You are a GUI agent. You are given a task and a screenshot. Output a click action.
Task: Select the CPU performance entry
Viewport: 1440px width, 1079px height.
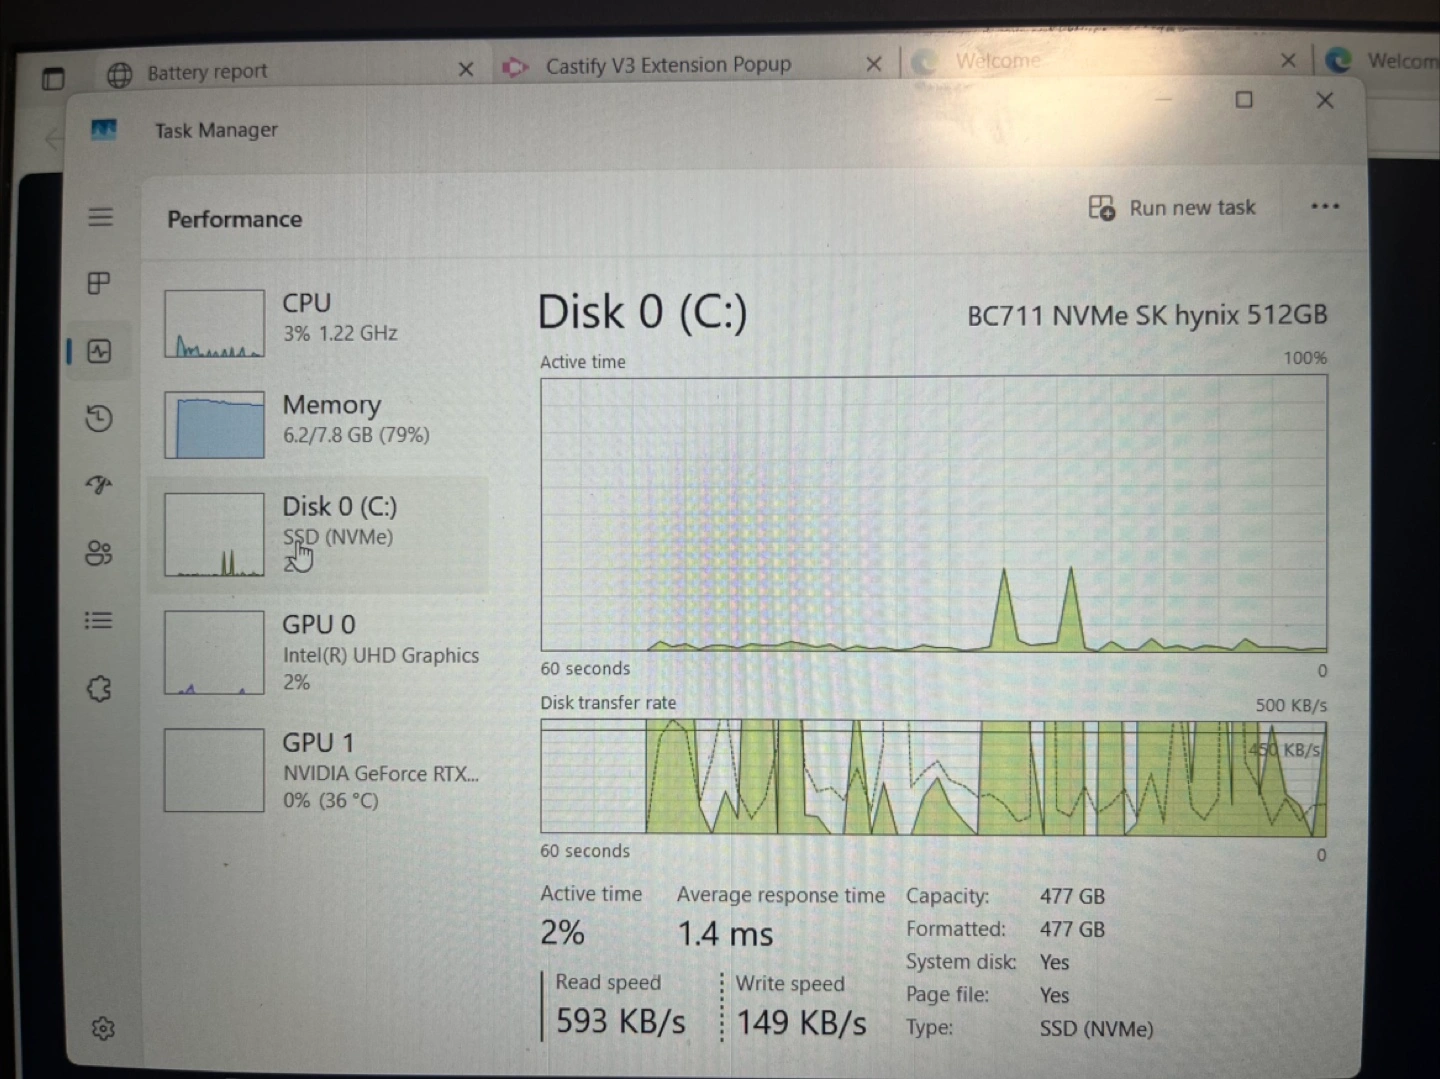318,322
